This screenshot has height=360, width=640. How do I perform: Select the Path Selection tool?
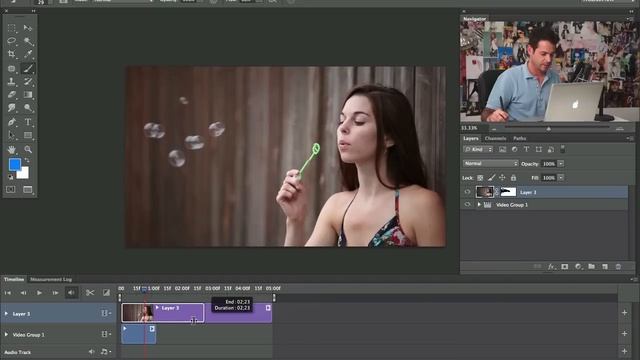[x=11, y=135]
